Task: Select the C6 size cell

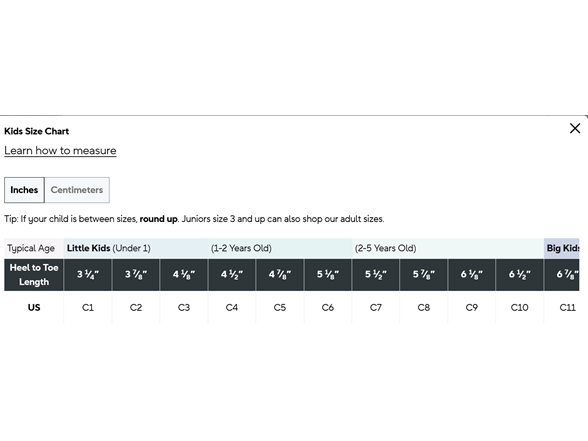Action: click(x=328, y=308)
